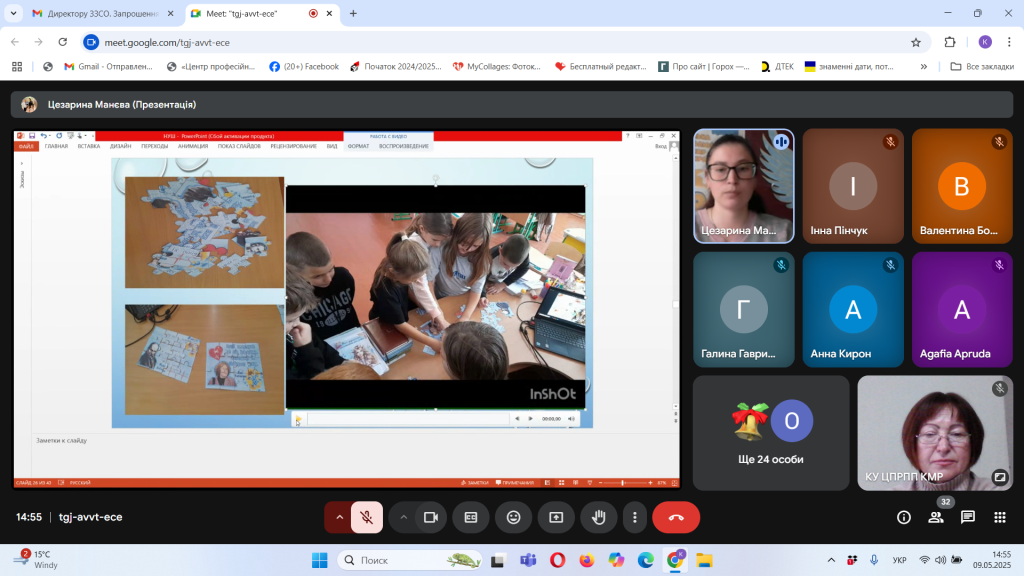Click the volume control of the PowerPoint video
The image size is (1024, 576).
(571, 419)
